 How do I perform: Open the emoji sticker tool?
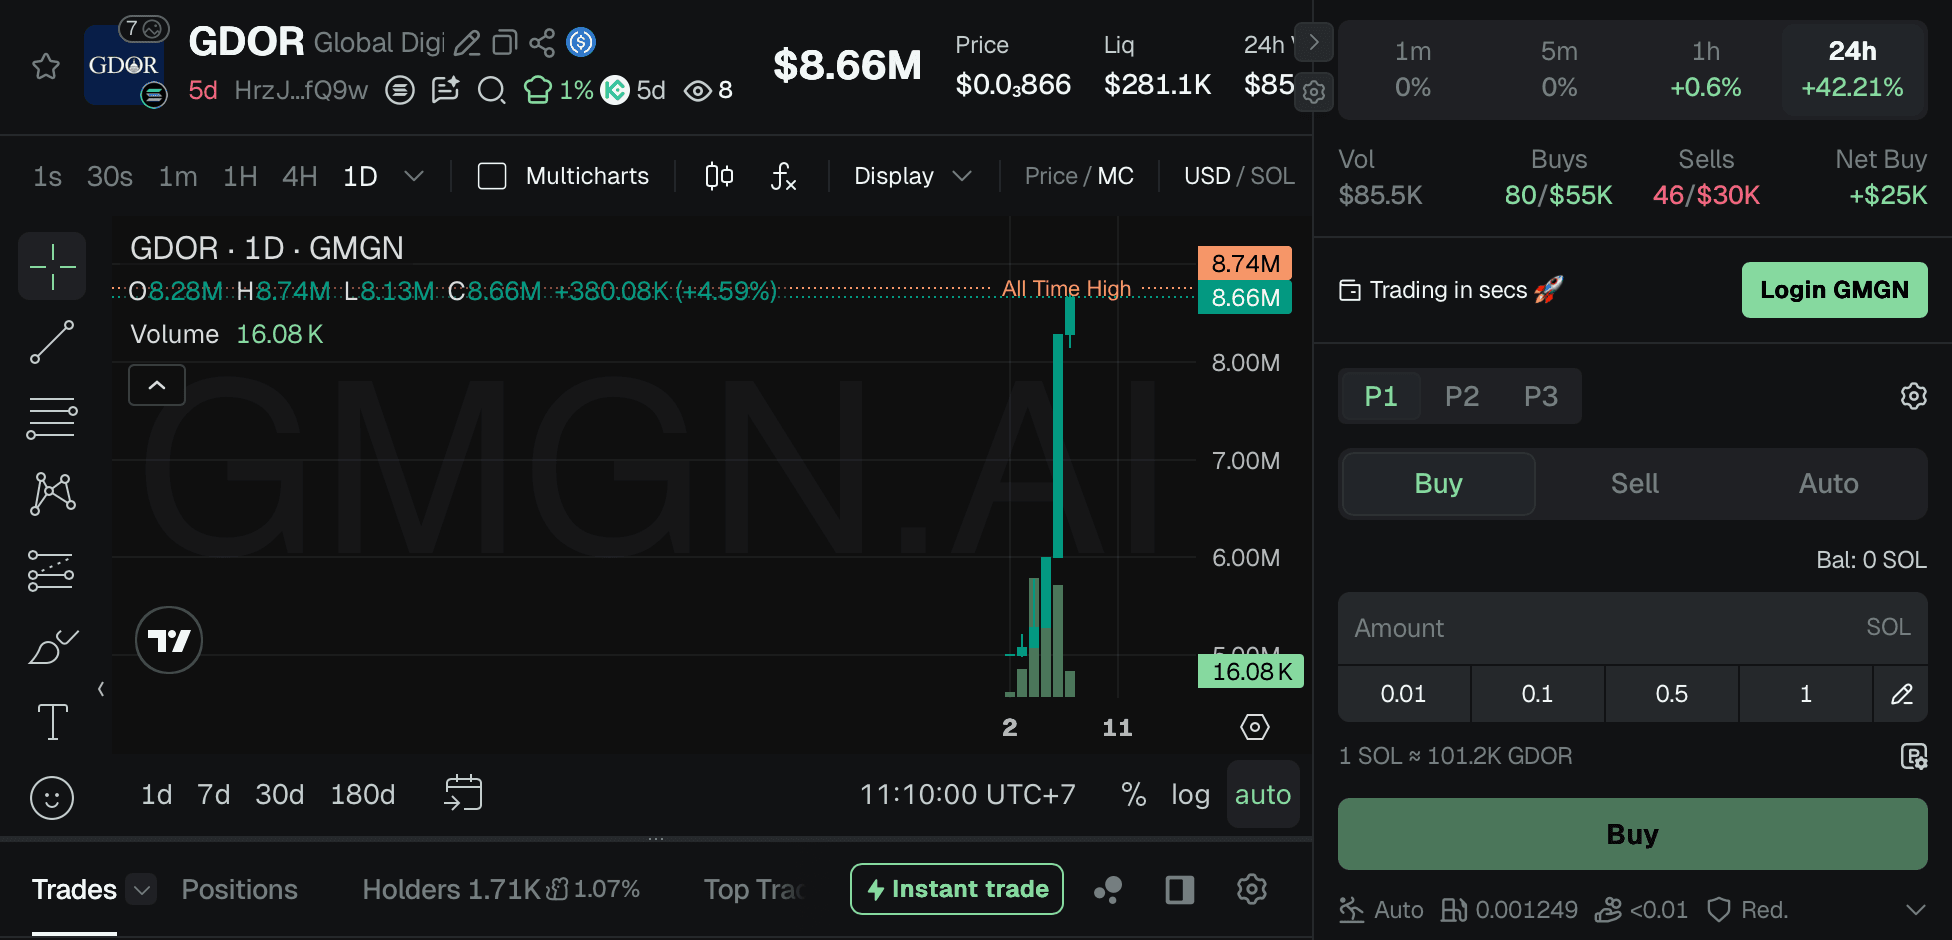pos(52,798)
